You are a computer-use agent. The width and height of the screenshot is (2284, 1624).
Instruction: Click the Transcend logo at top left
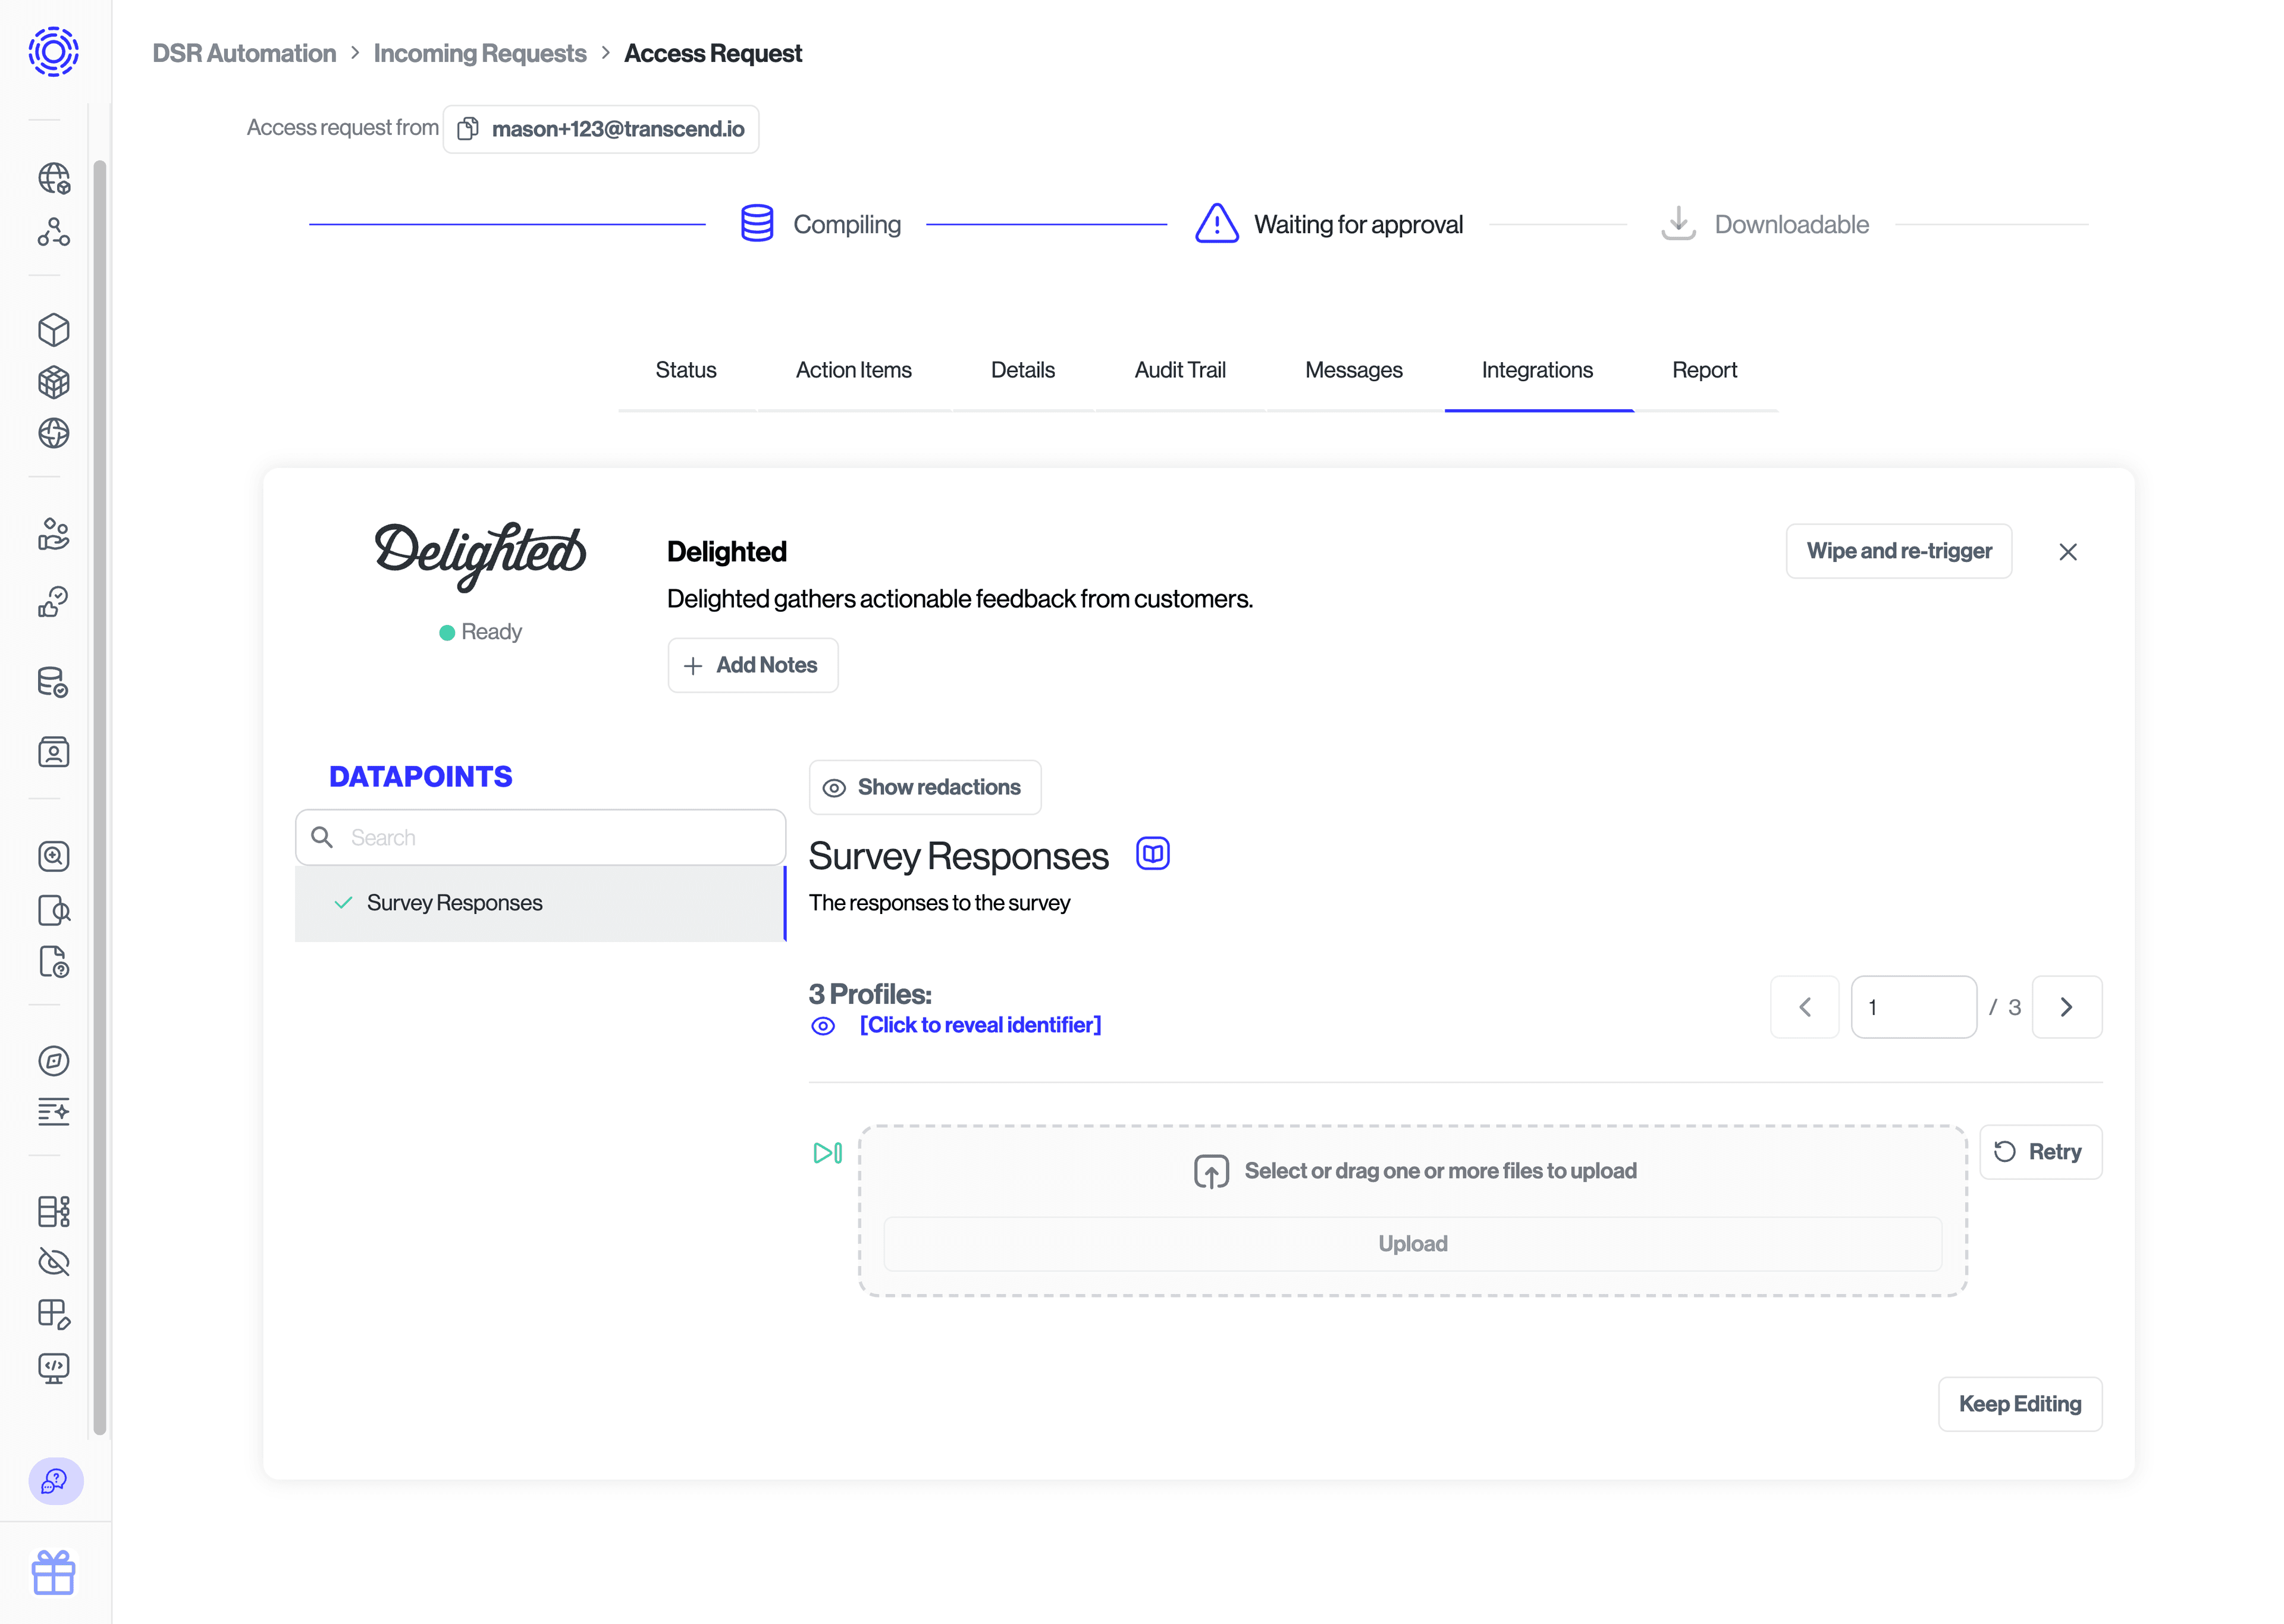(54, 52)
